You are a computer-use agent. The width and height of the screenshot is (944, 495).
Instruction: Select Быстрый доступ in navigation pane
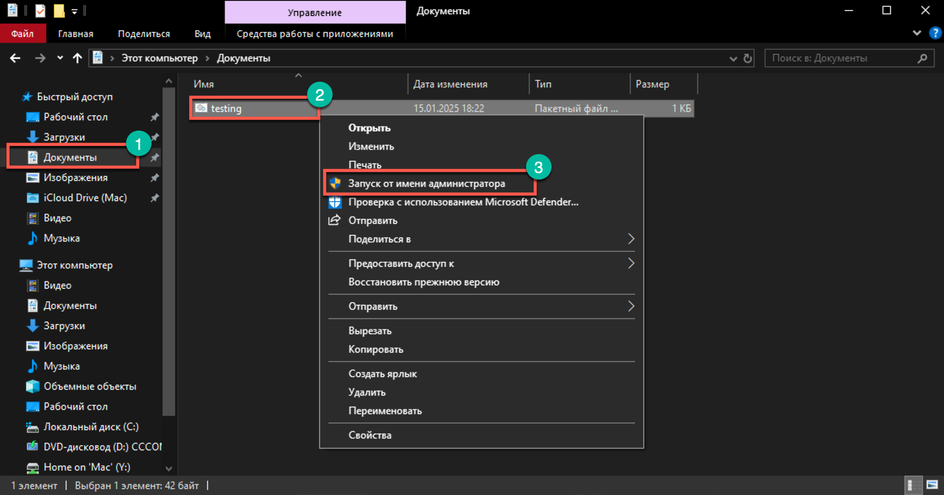click(74, 97)
